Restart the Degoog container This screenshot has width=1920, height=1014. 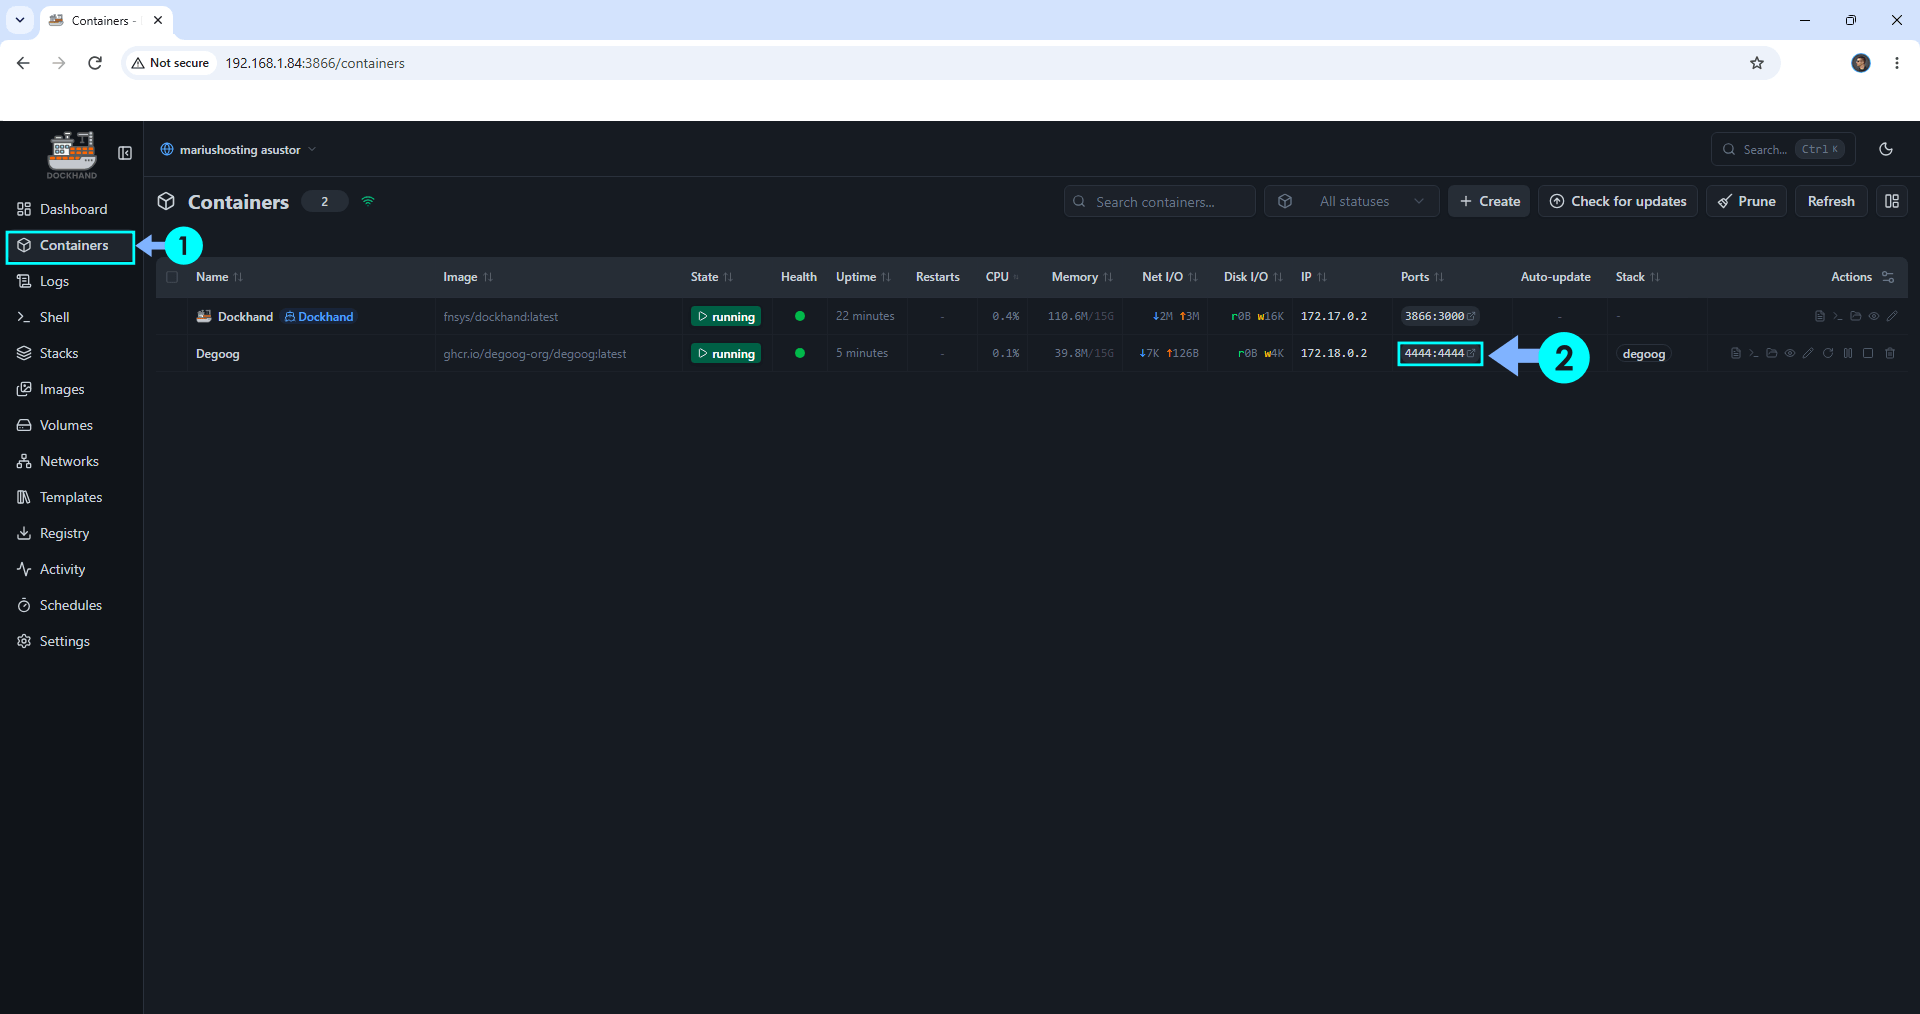[1828, 353]
